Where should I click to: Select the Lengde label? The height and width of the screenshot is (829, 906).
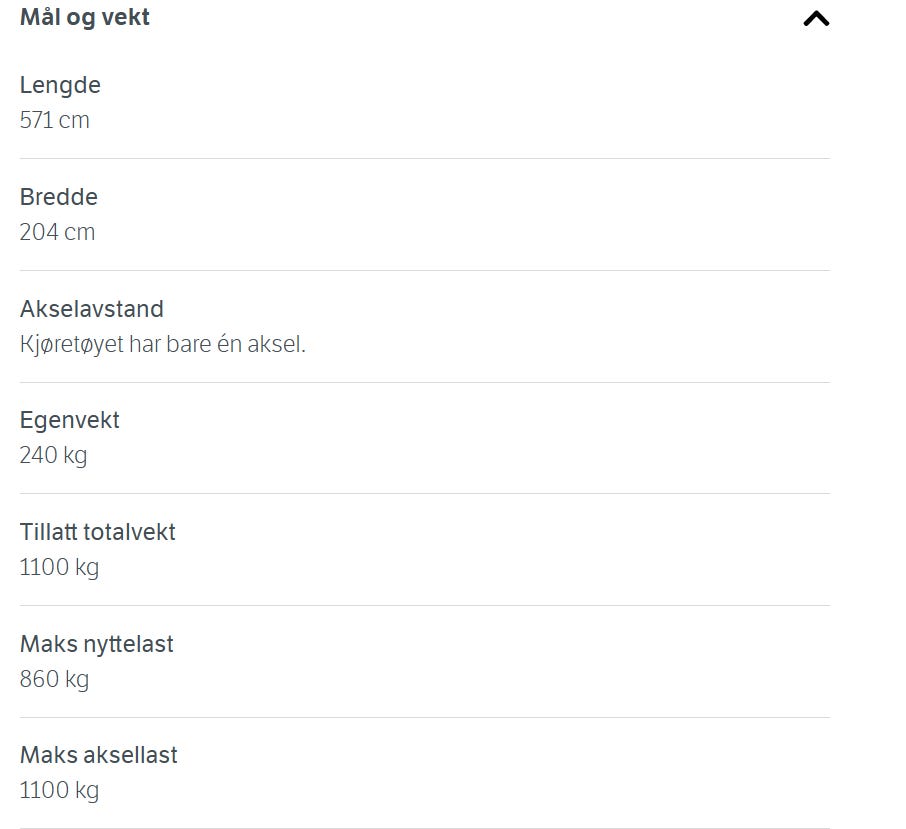pyautogui.click(x=60, y=85)
